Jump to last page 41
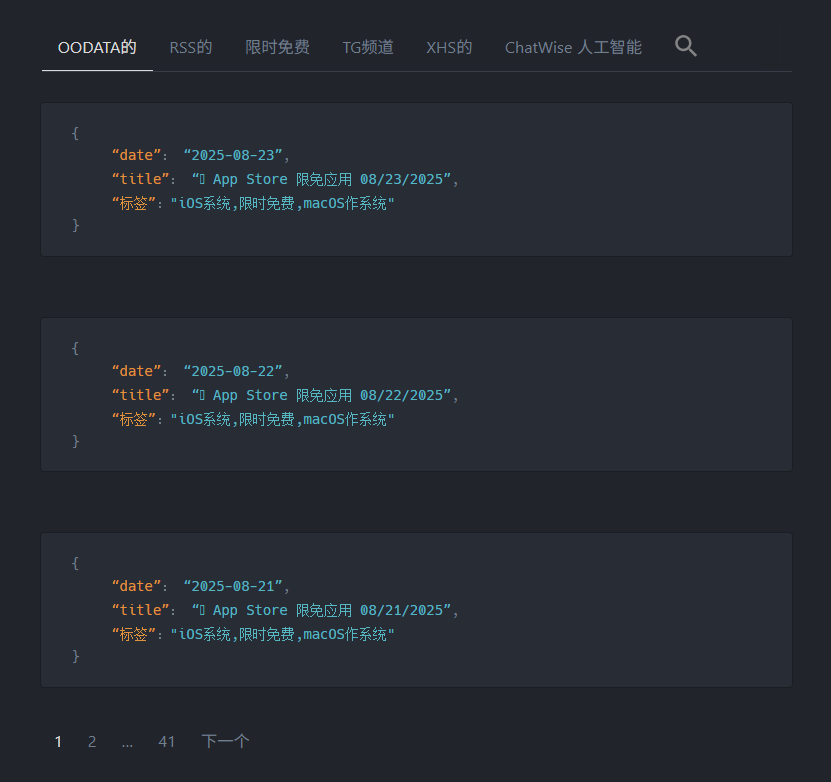The width and height of the screenshot is (831, 782). pos(166,741)
